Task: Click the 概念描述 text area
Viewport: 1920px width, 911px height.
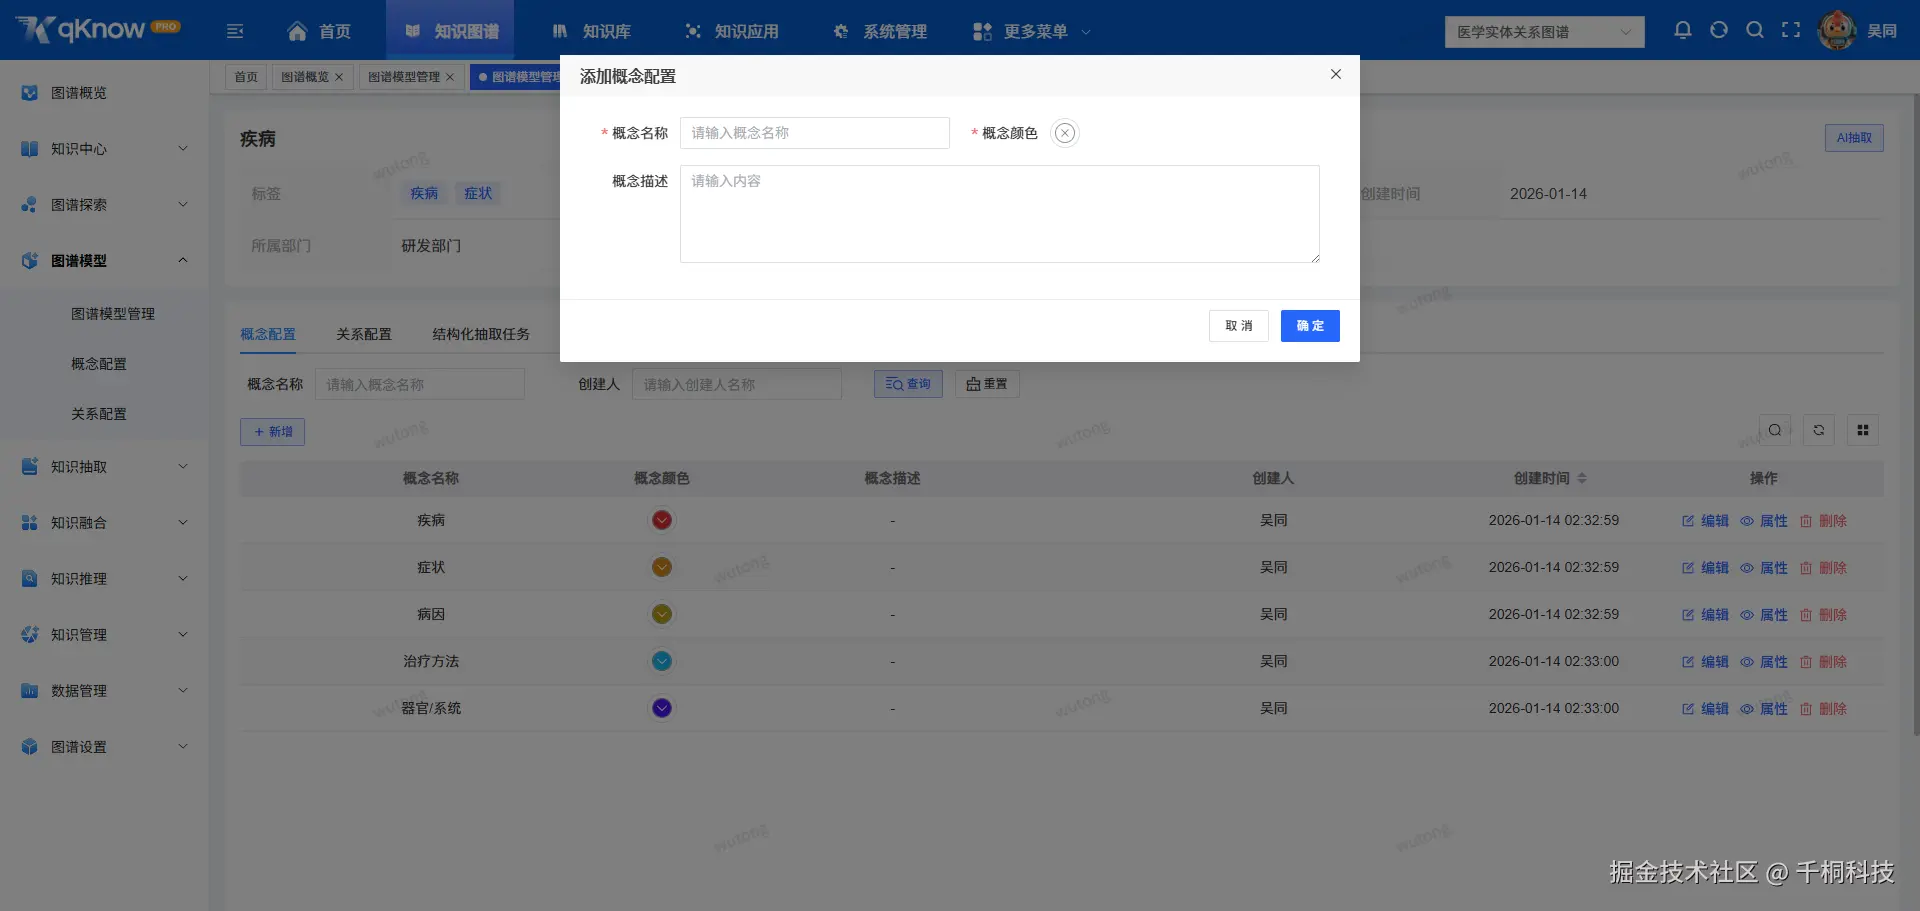Action: 1000,214
